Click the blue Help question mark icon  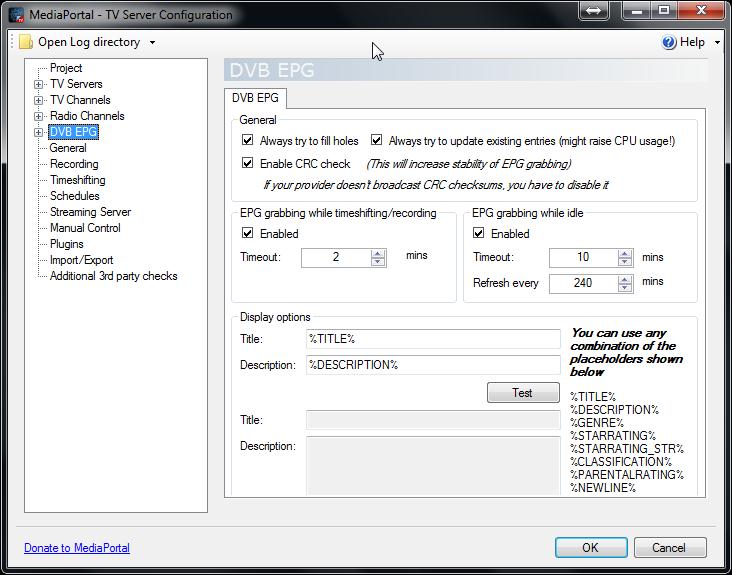(x=669, y=42)
